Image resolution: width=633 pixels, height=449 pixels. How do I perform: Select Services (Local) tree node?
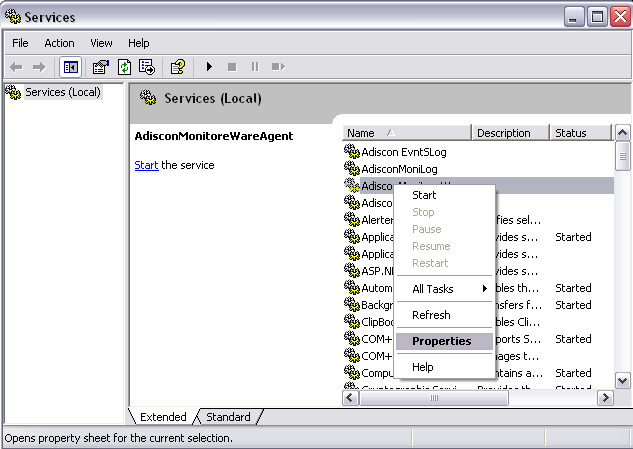point(63,92)
